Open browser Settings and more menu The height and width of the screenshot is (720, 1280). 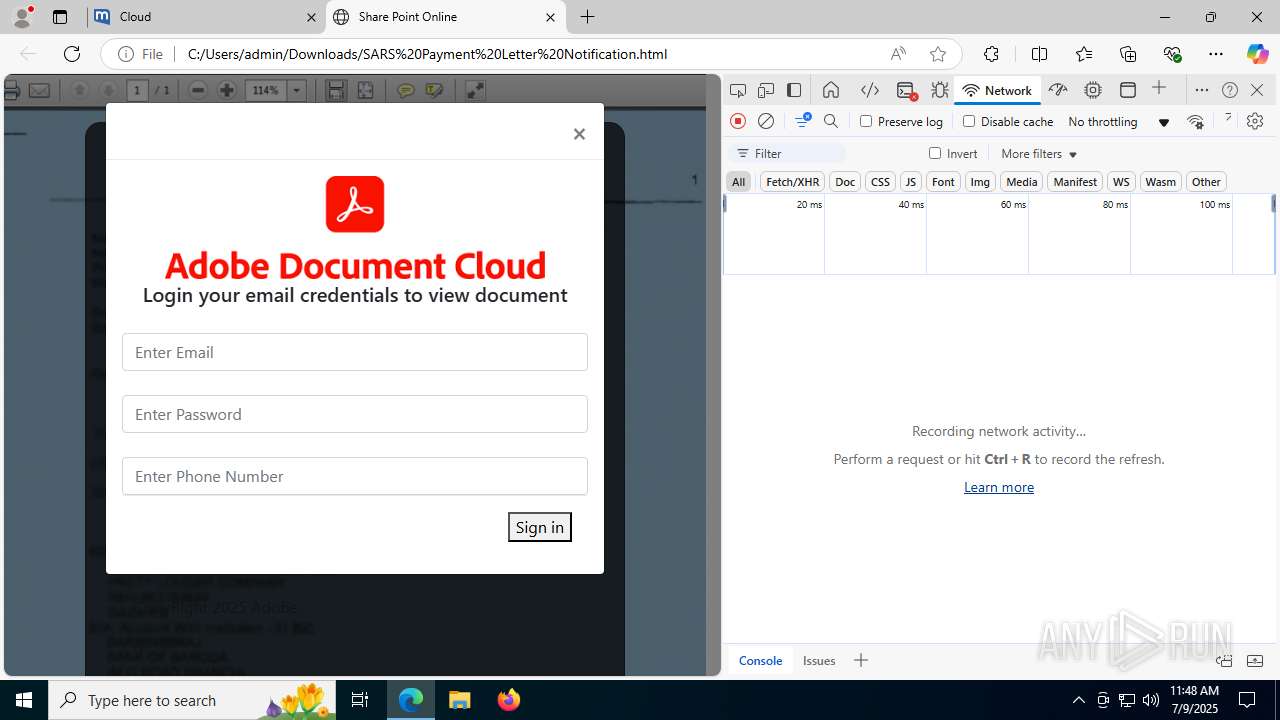pyautogui.click(x=1216, y=54)
